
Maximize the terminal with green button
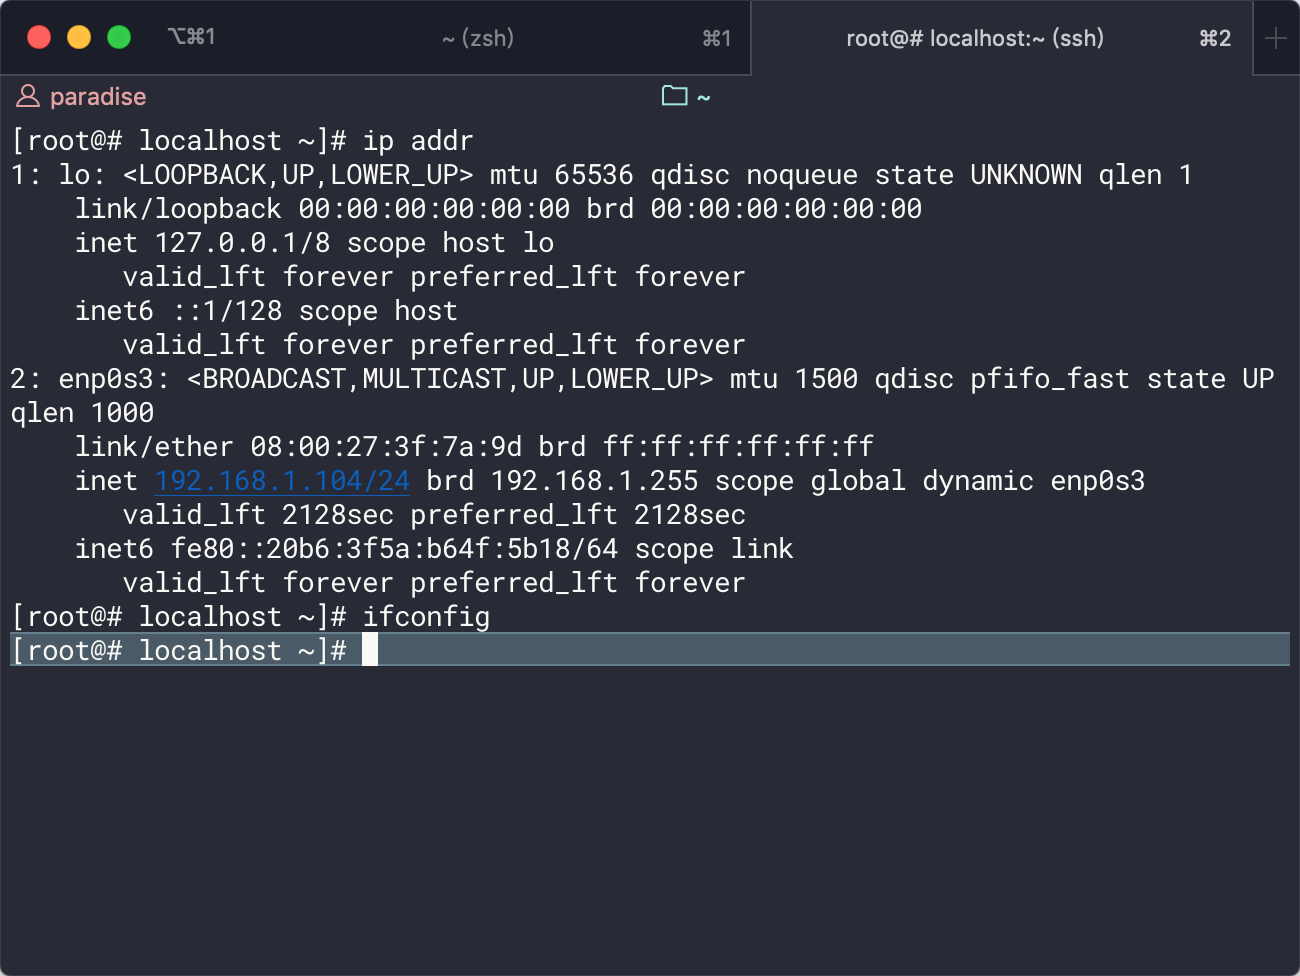[x=119, y=37]
